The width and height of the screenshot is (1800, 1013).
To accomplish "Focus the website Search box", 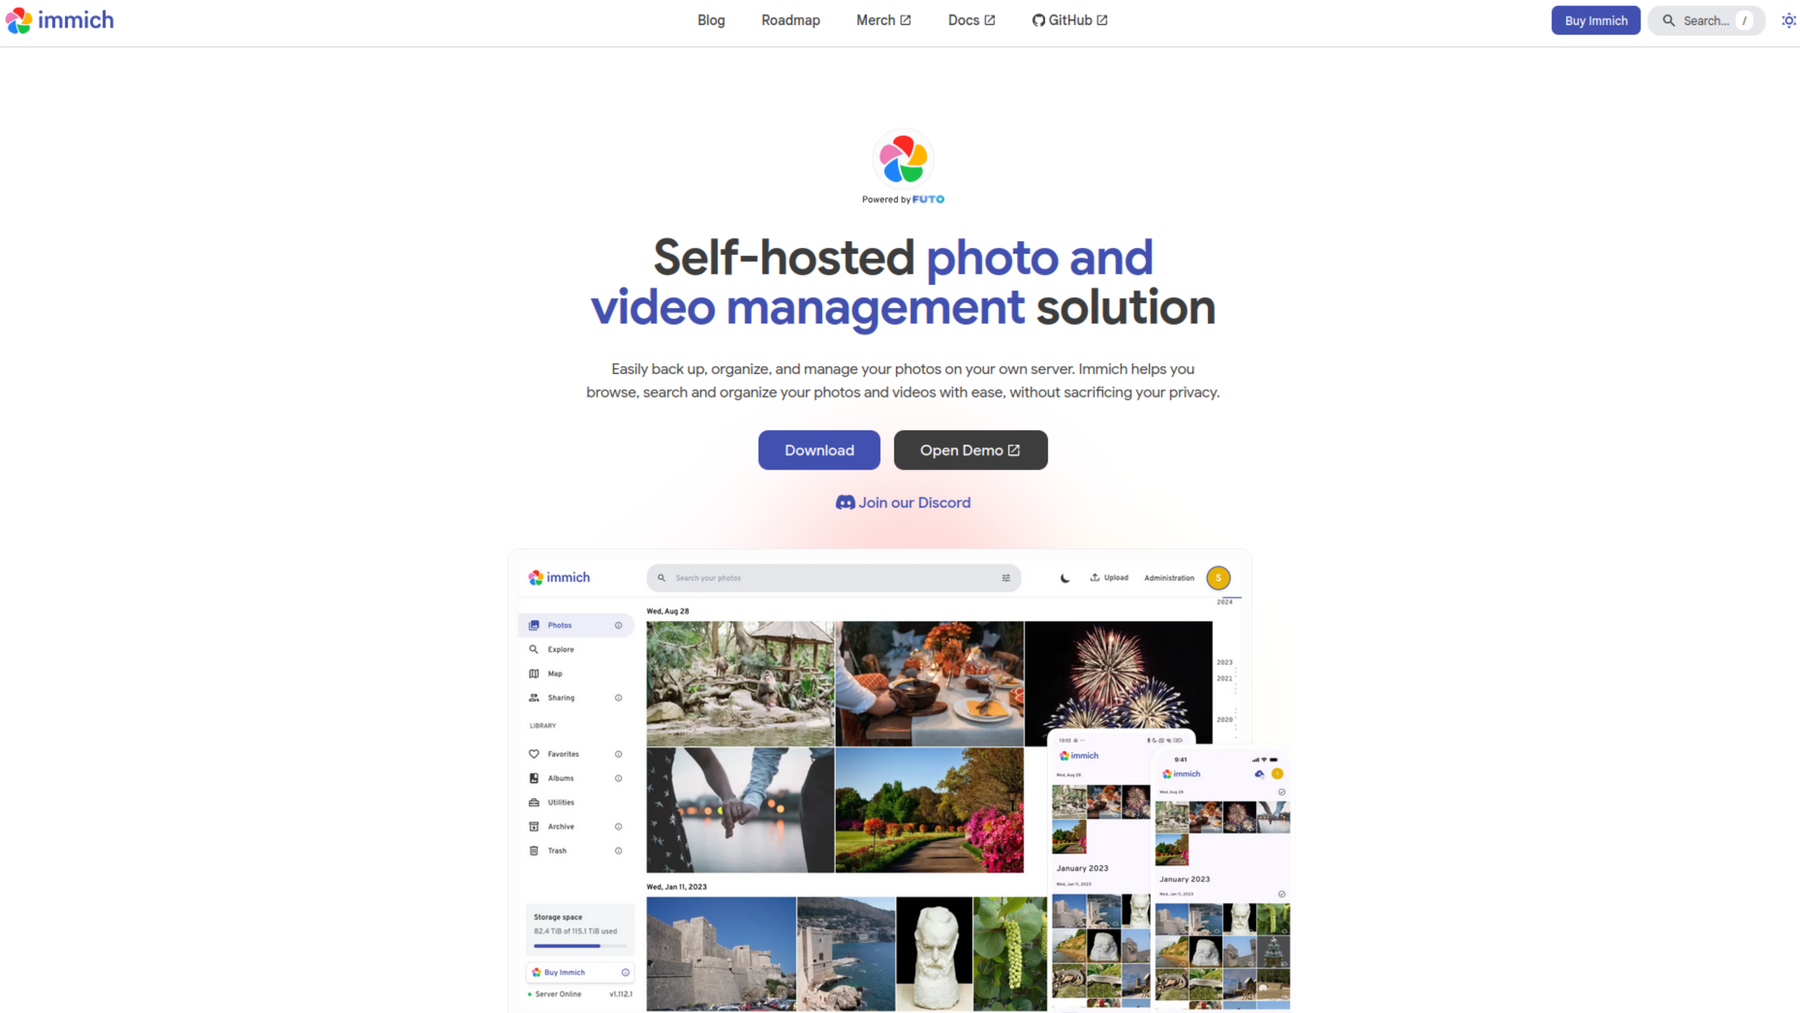I will coord(1706,20).
